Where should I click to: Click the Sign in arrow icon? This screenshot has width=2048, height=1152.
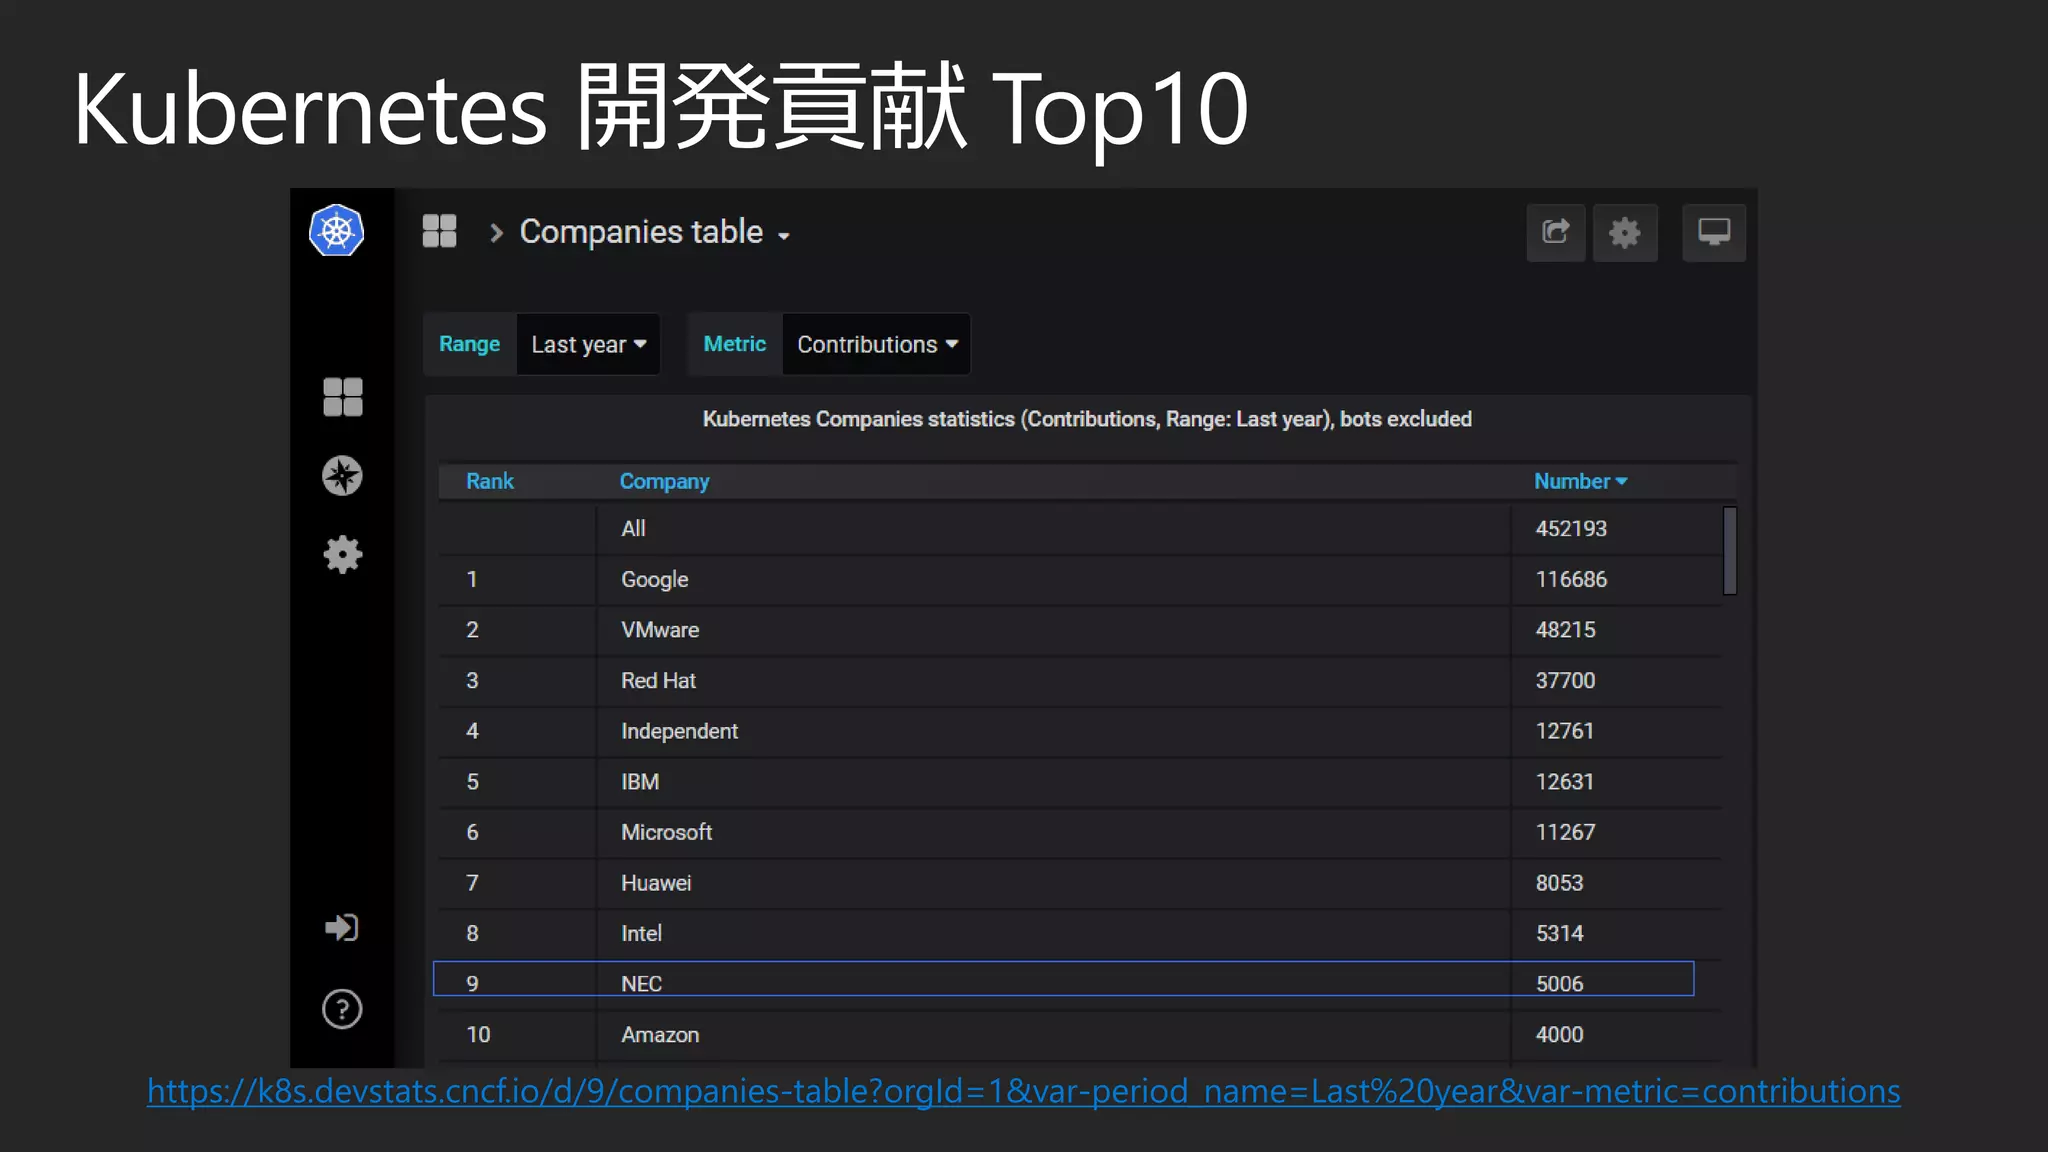point(342,928)
